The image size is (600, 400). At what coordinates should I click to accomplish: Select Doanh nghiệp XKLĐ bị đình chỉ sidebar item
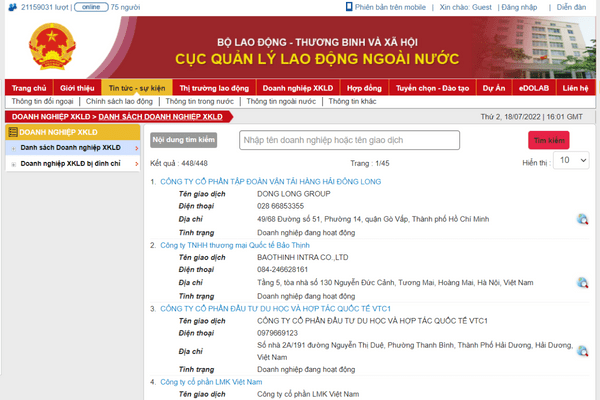[x=73, y=164]
